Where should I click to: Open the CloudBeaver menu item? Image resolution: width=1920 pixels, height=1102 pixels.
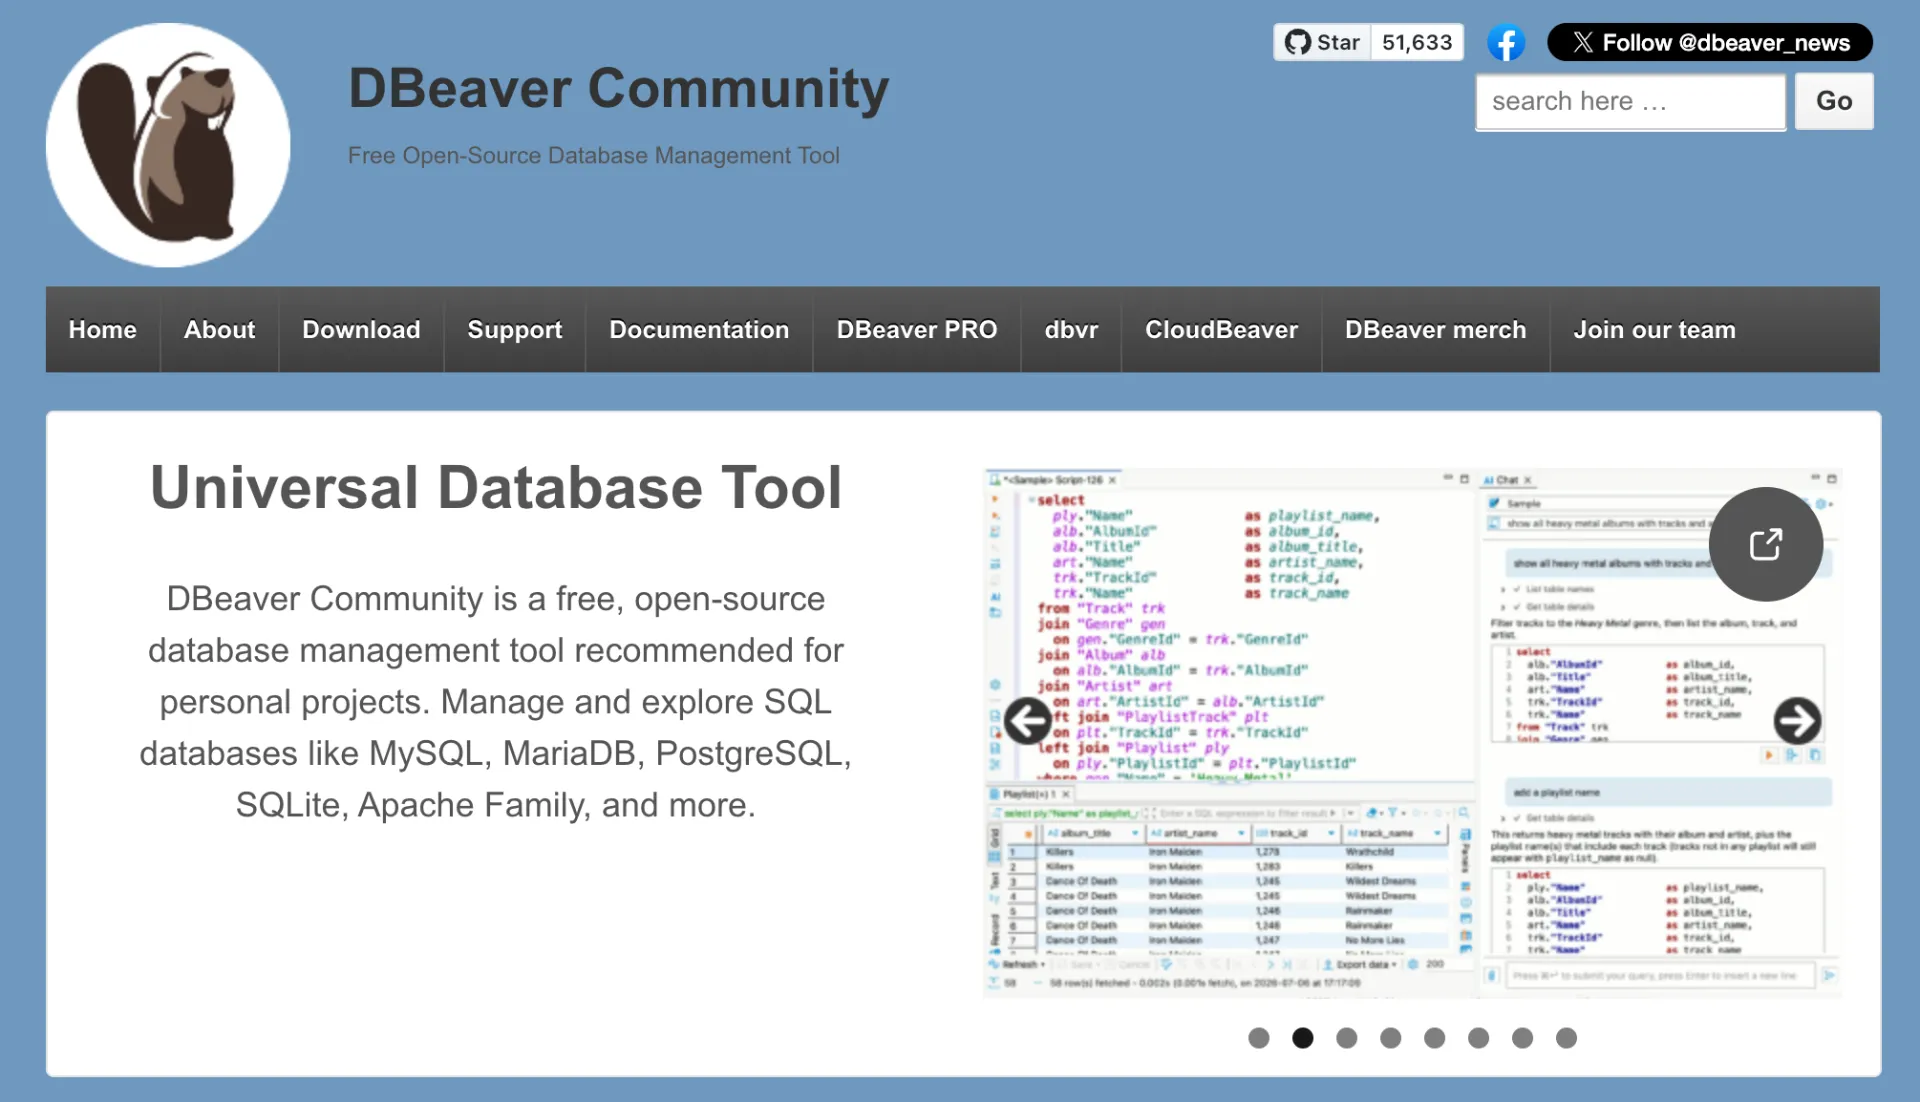(x=1221, y=330)
